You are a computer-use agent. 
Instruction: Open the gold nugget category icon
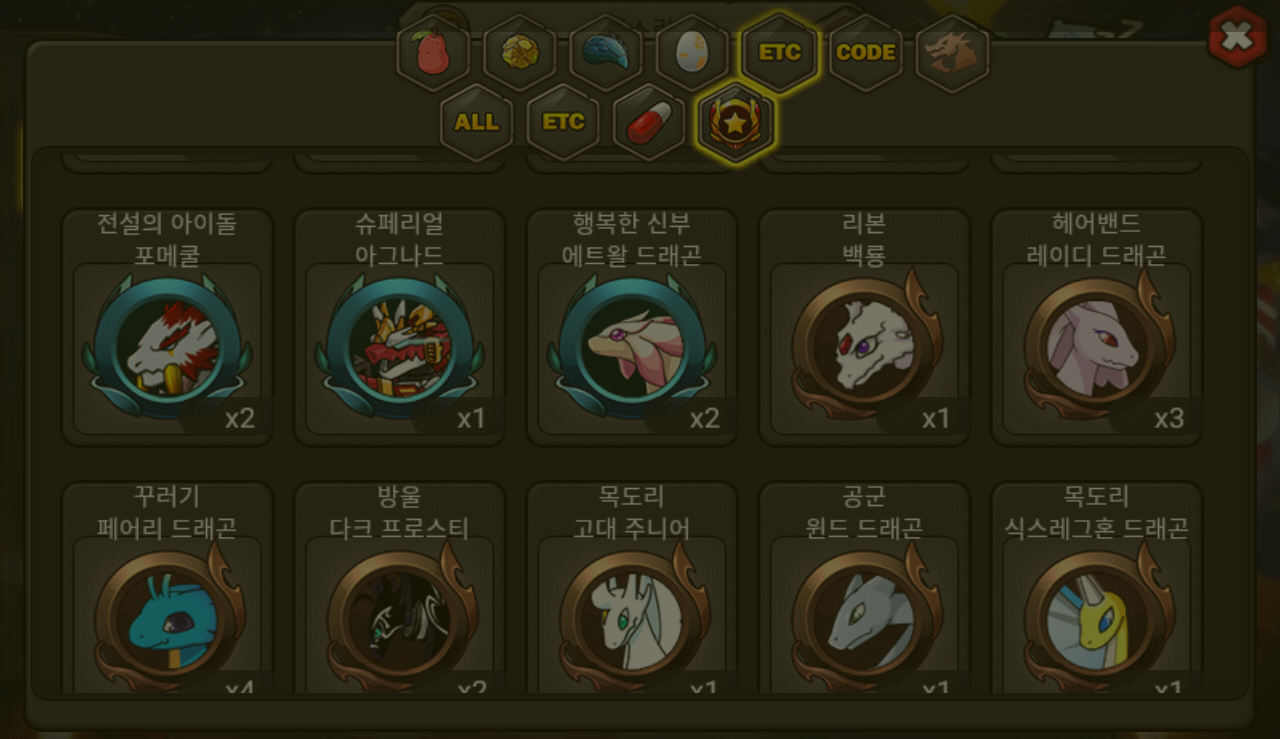[x=520, y=53]
